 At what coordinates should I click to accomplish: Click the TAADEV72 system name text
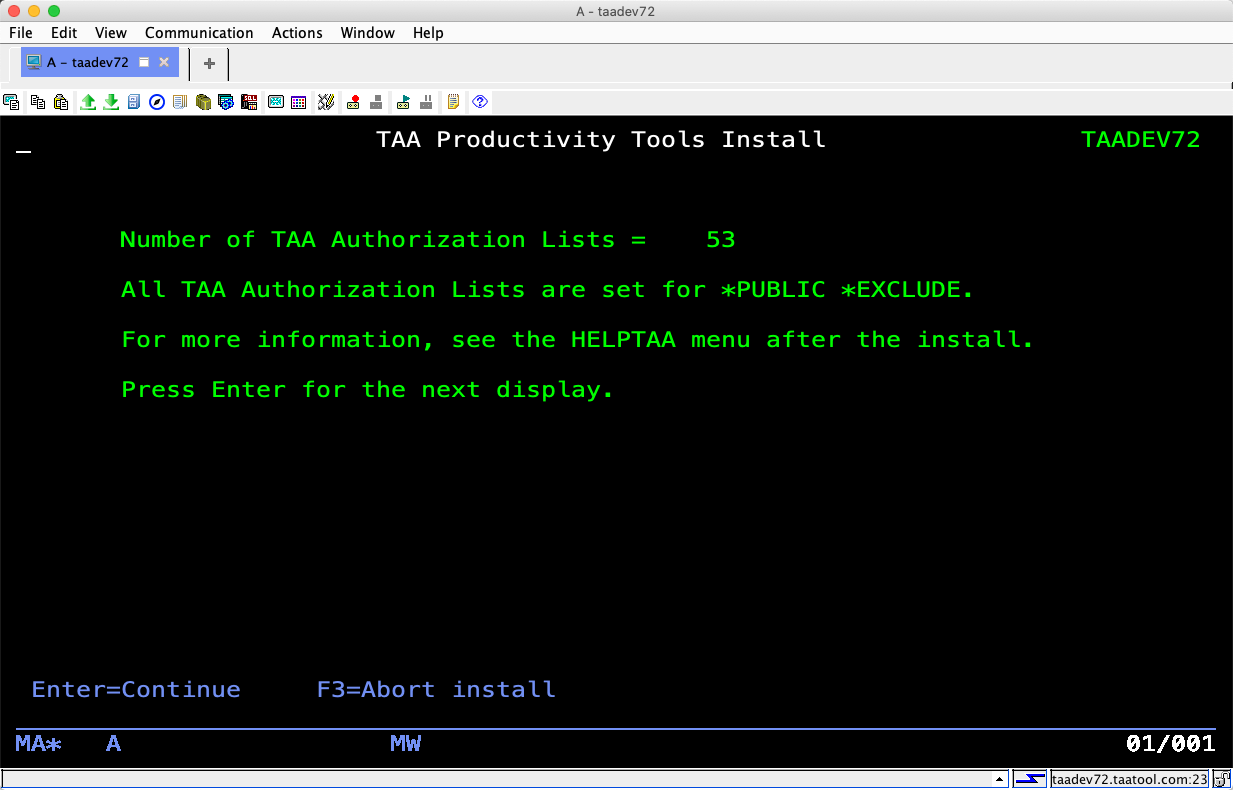tap(1141, 140)
